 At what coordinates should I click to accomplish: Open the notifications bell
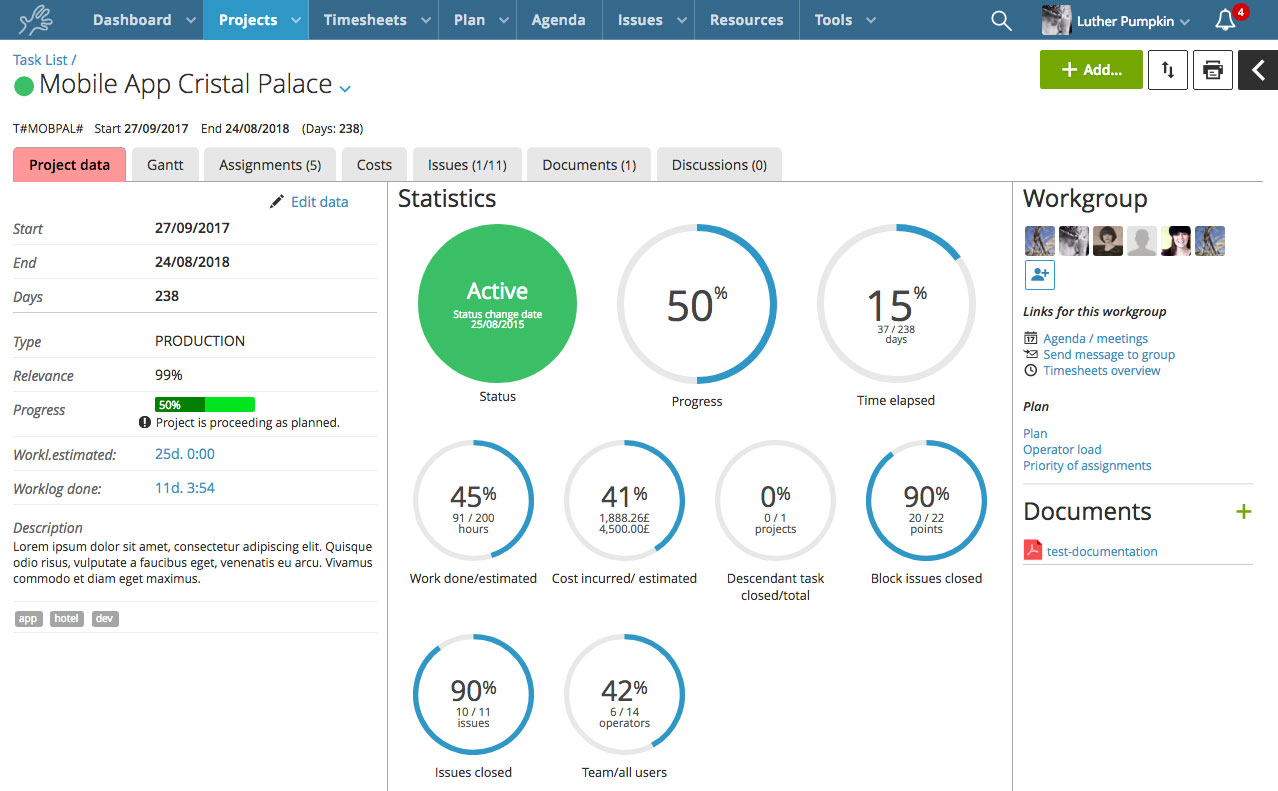1225,20
